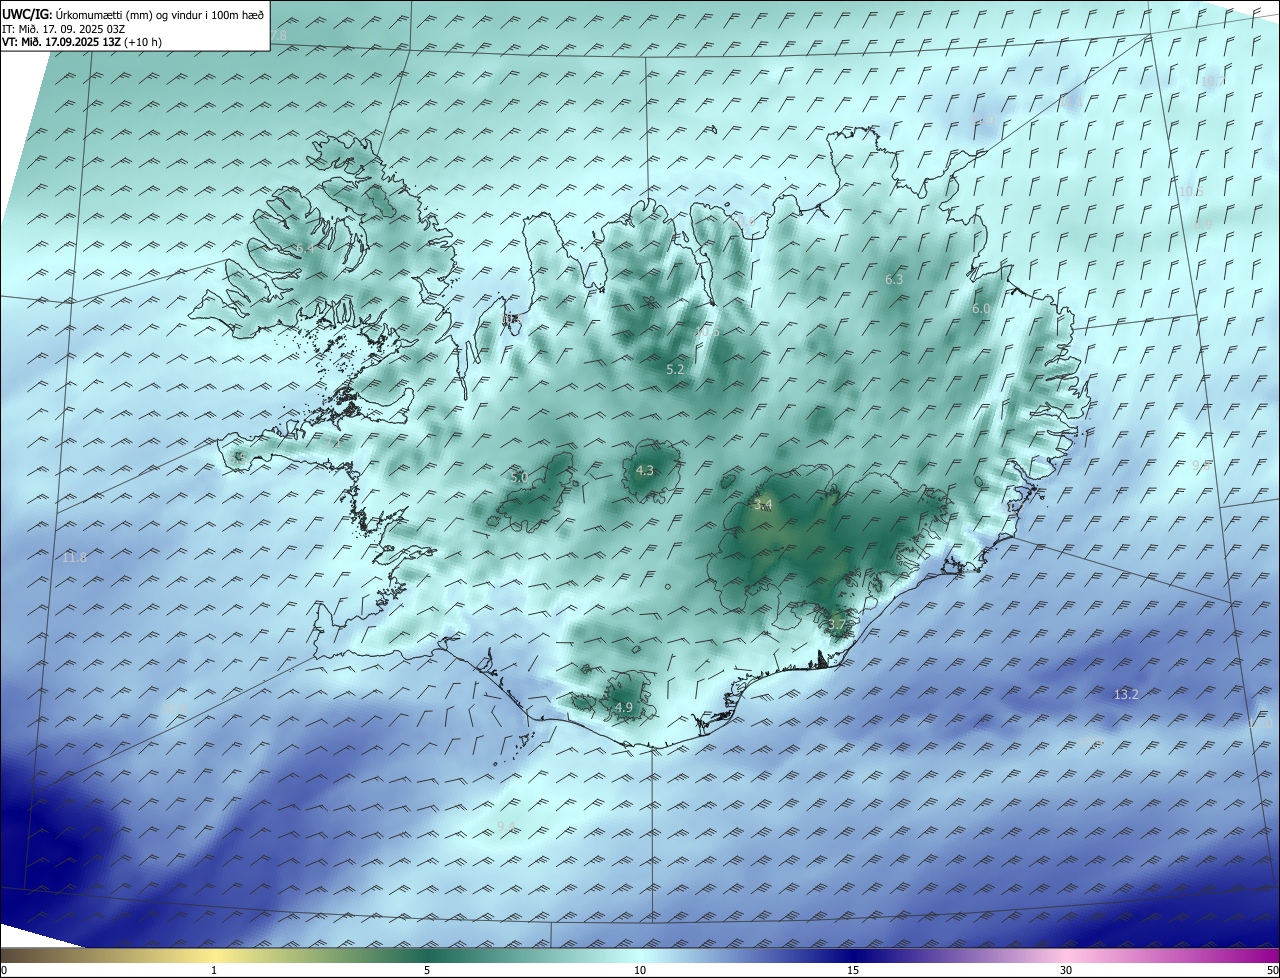The width and height of the screenshot is (1280, 978).
Task: Click the 5.2 value in north-central Iceland
Action: pyautogui.click(x=675, y=370)
